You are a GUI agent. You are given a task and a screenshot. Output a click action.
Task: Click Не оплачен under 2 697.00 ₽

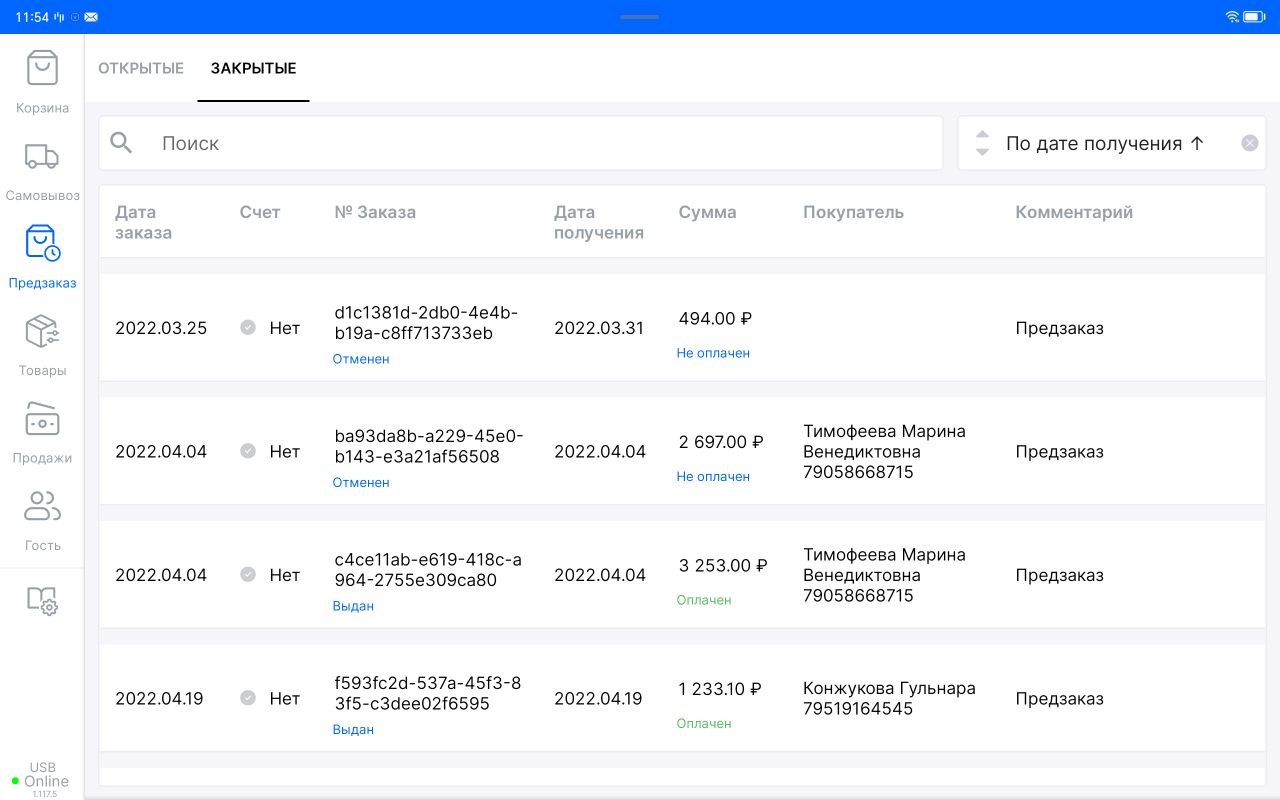click(713, 476)
